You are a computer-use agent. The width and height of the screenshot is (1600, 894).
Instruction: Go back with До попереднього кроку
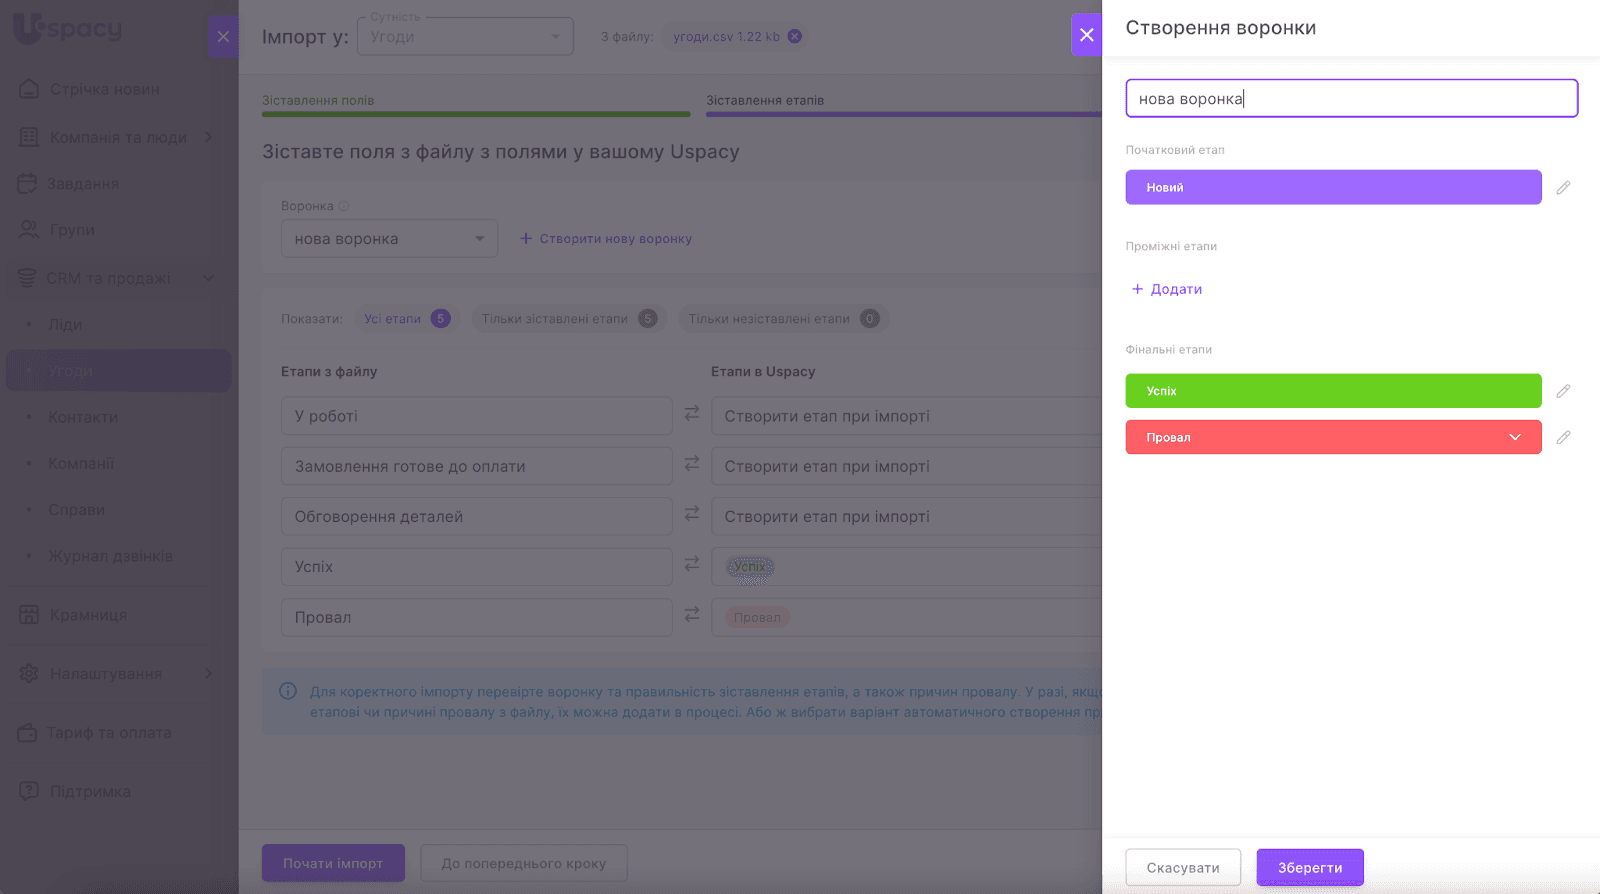[x=524, y=863]
